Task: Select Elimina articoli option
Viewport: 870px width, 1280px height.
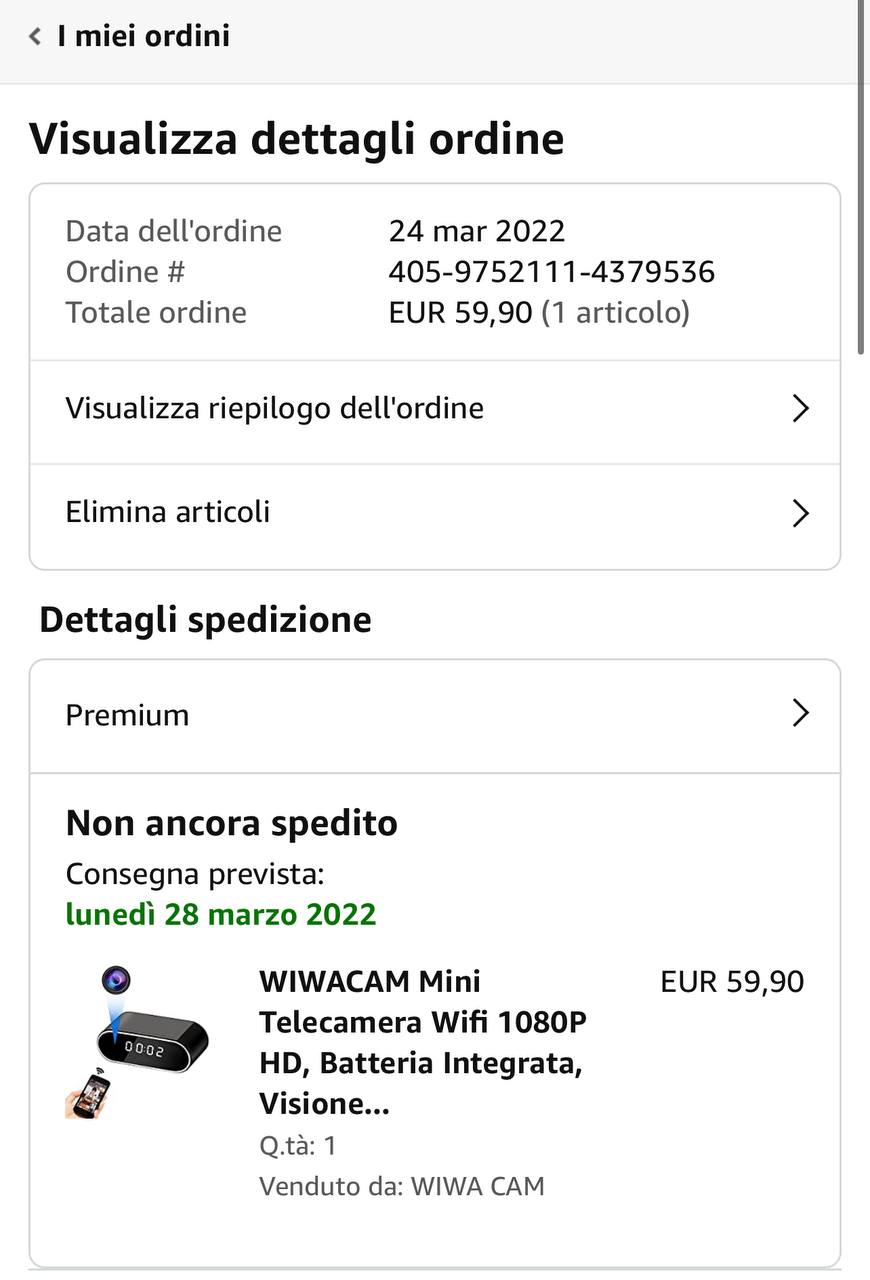Action: click(168, 512)
